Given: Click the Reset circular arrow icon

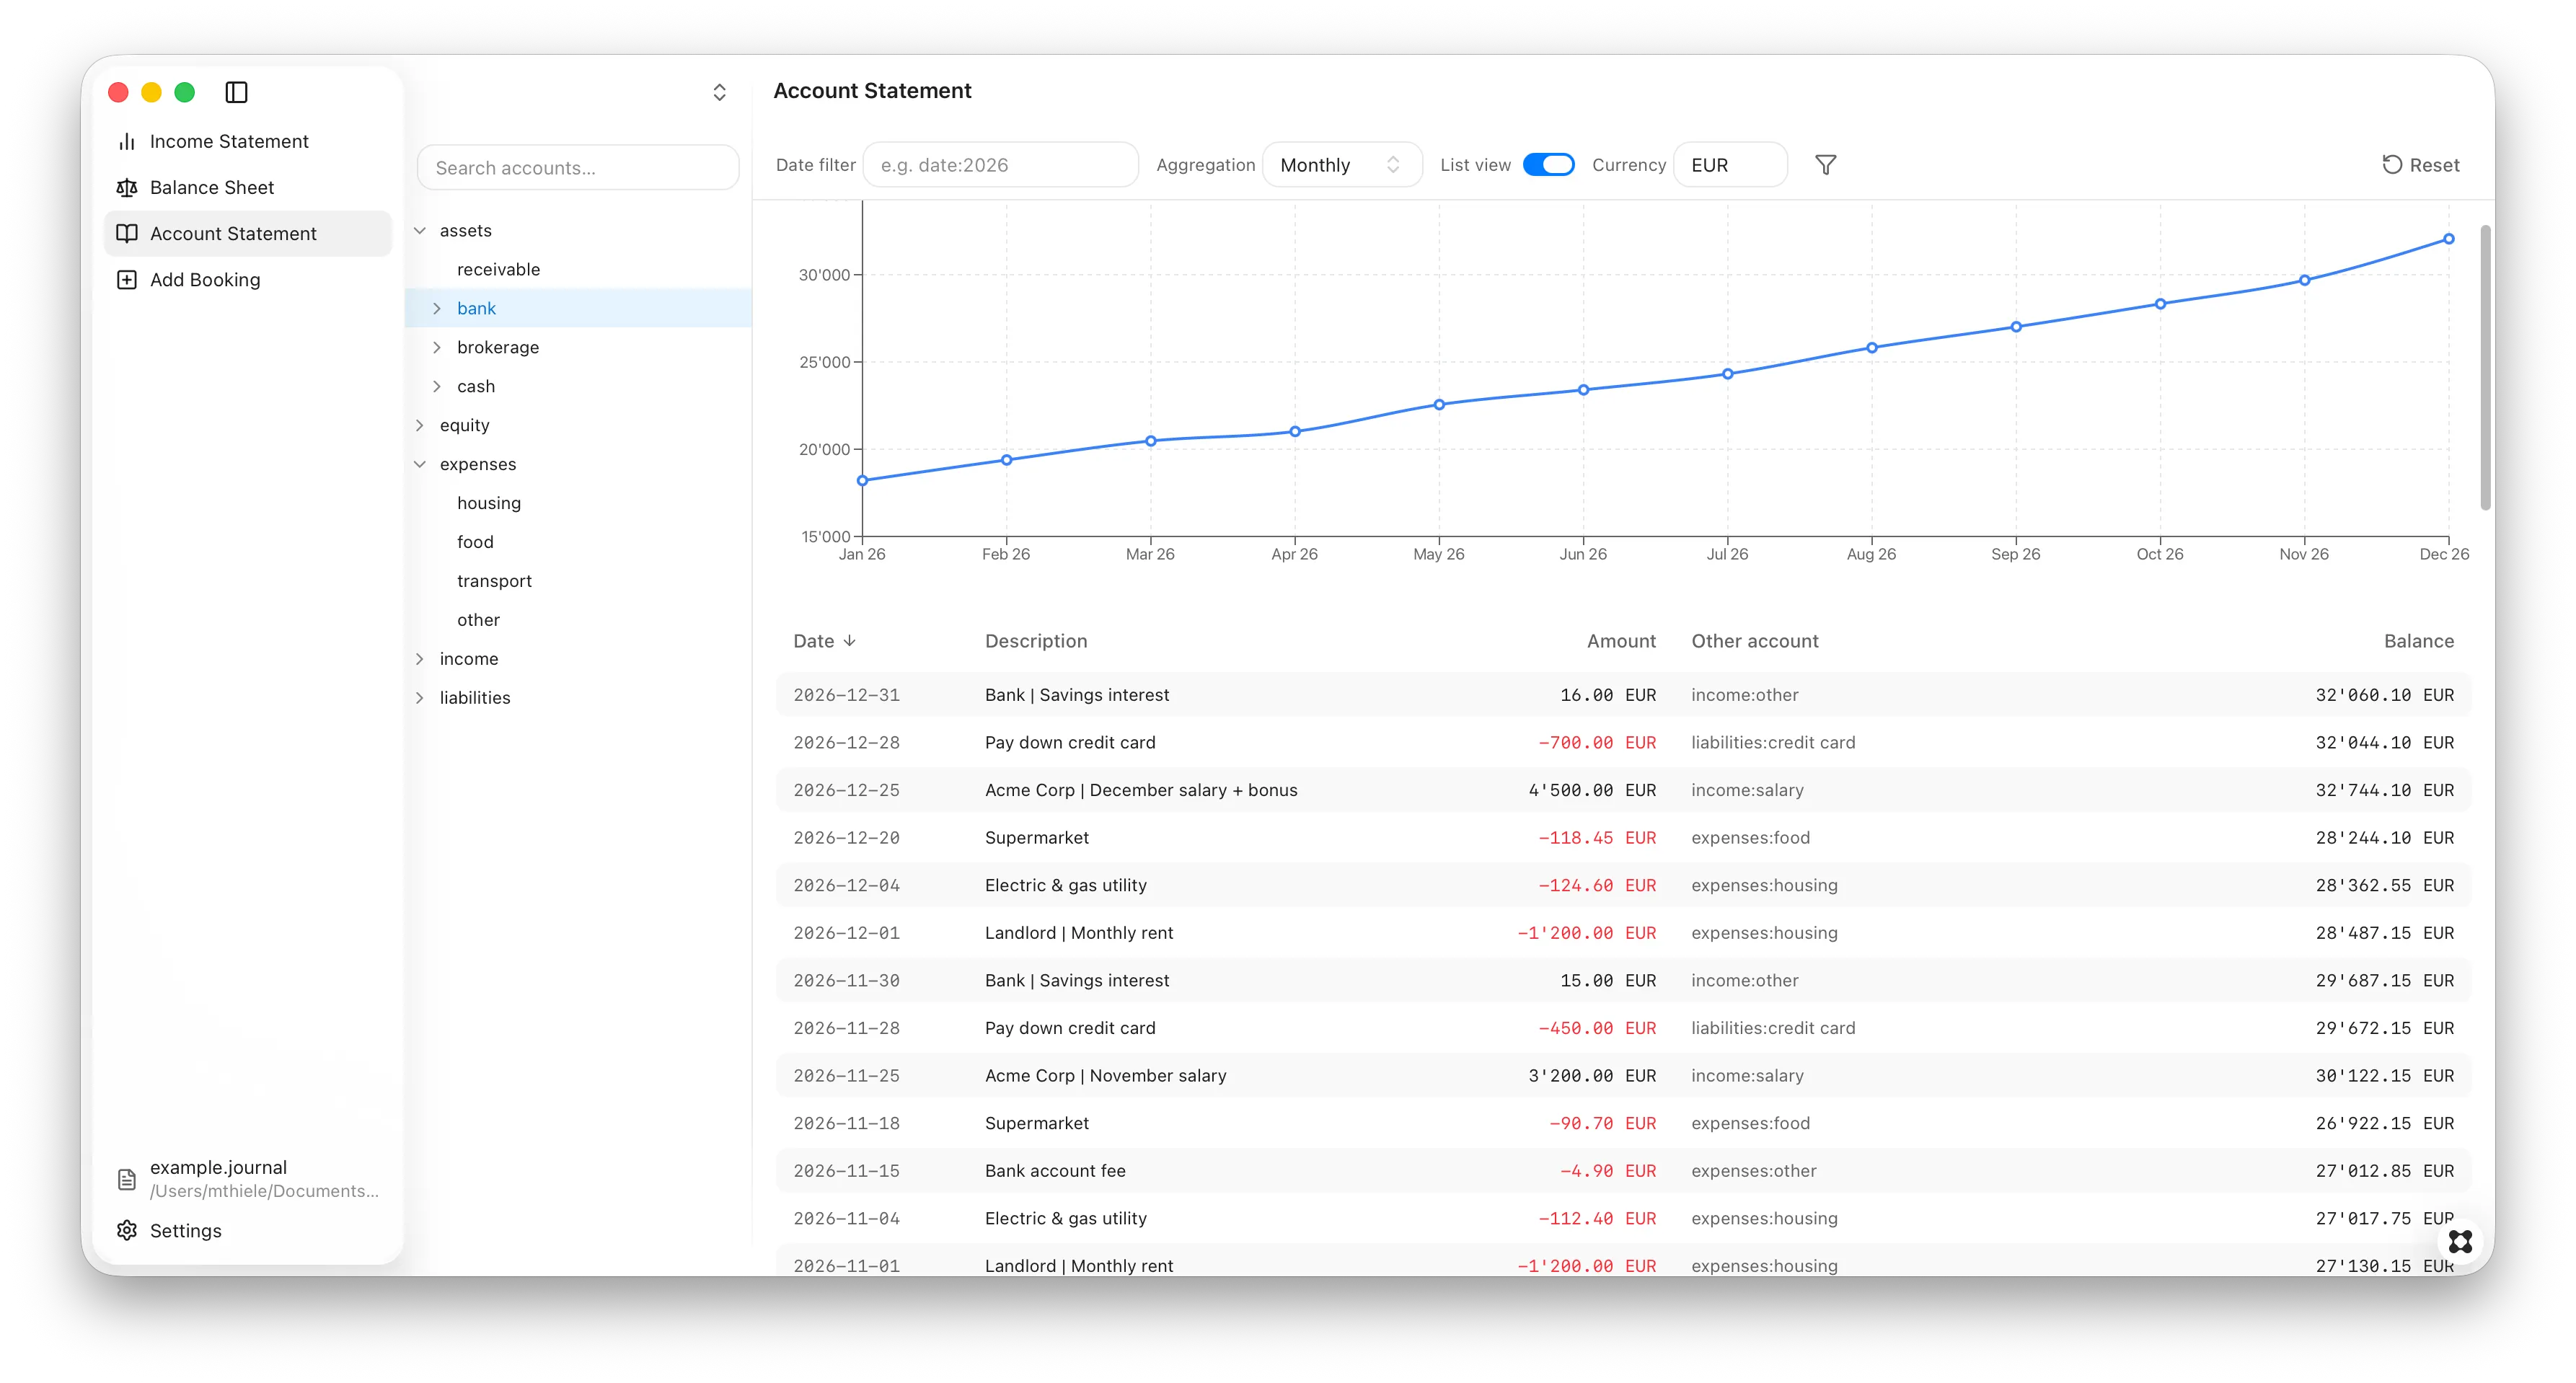Looking at the screenshot, I should pos(2391,165).
